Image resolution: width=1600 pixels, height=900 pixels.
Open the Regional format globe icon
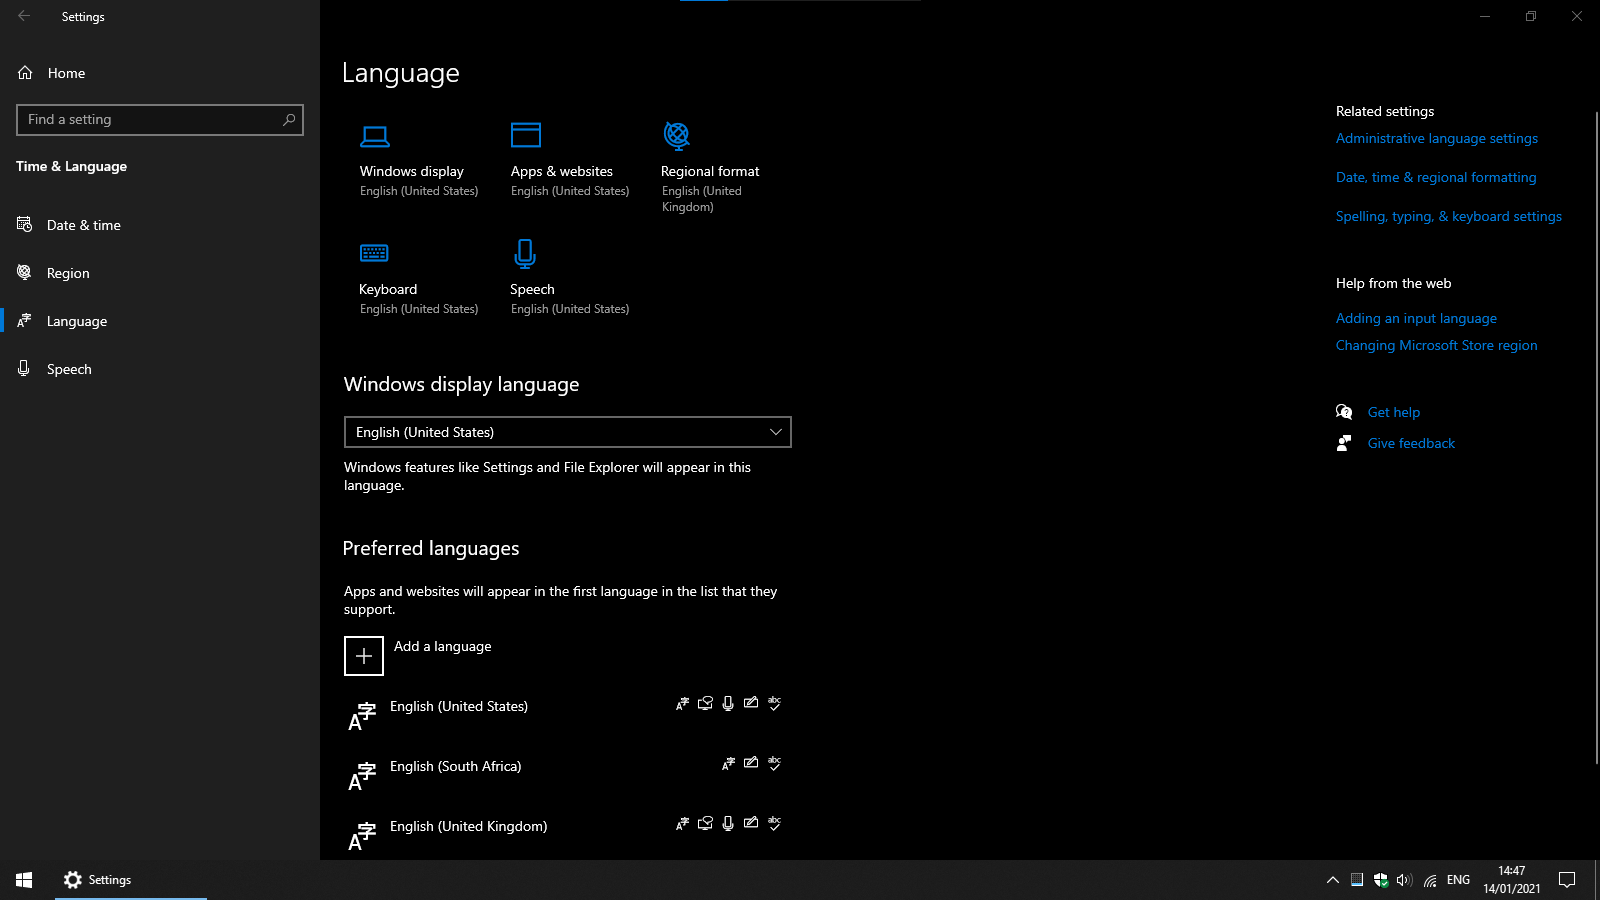[677, 135]
